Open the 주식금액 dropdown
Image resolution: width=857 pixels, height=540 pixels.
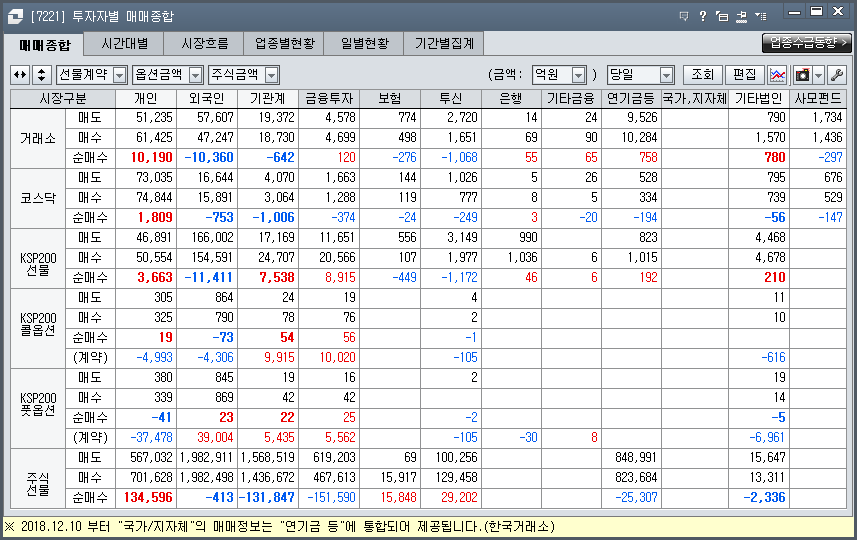pos(272,75)
